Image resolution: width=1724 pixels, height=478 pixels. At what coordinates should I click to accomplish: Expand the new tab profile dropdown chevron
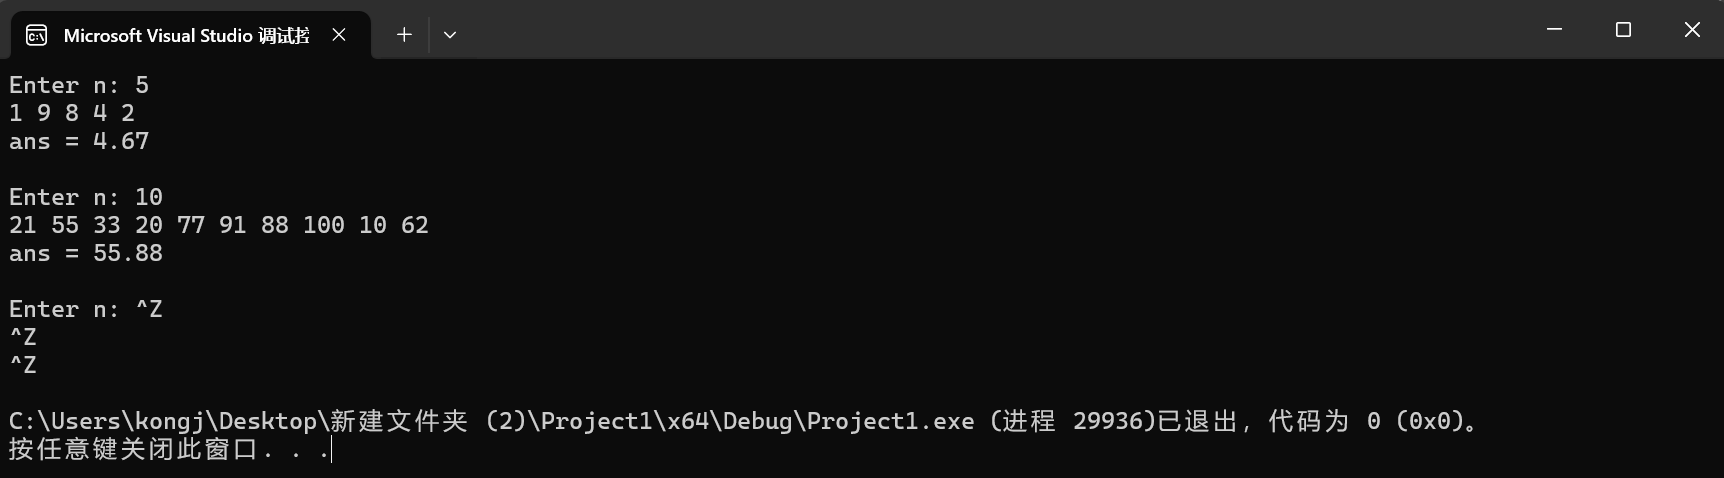450,35
